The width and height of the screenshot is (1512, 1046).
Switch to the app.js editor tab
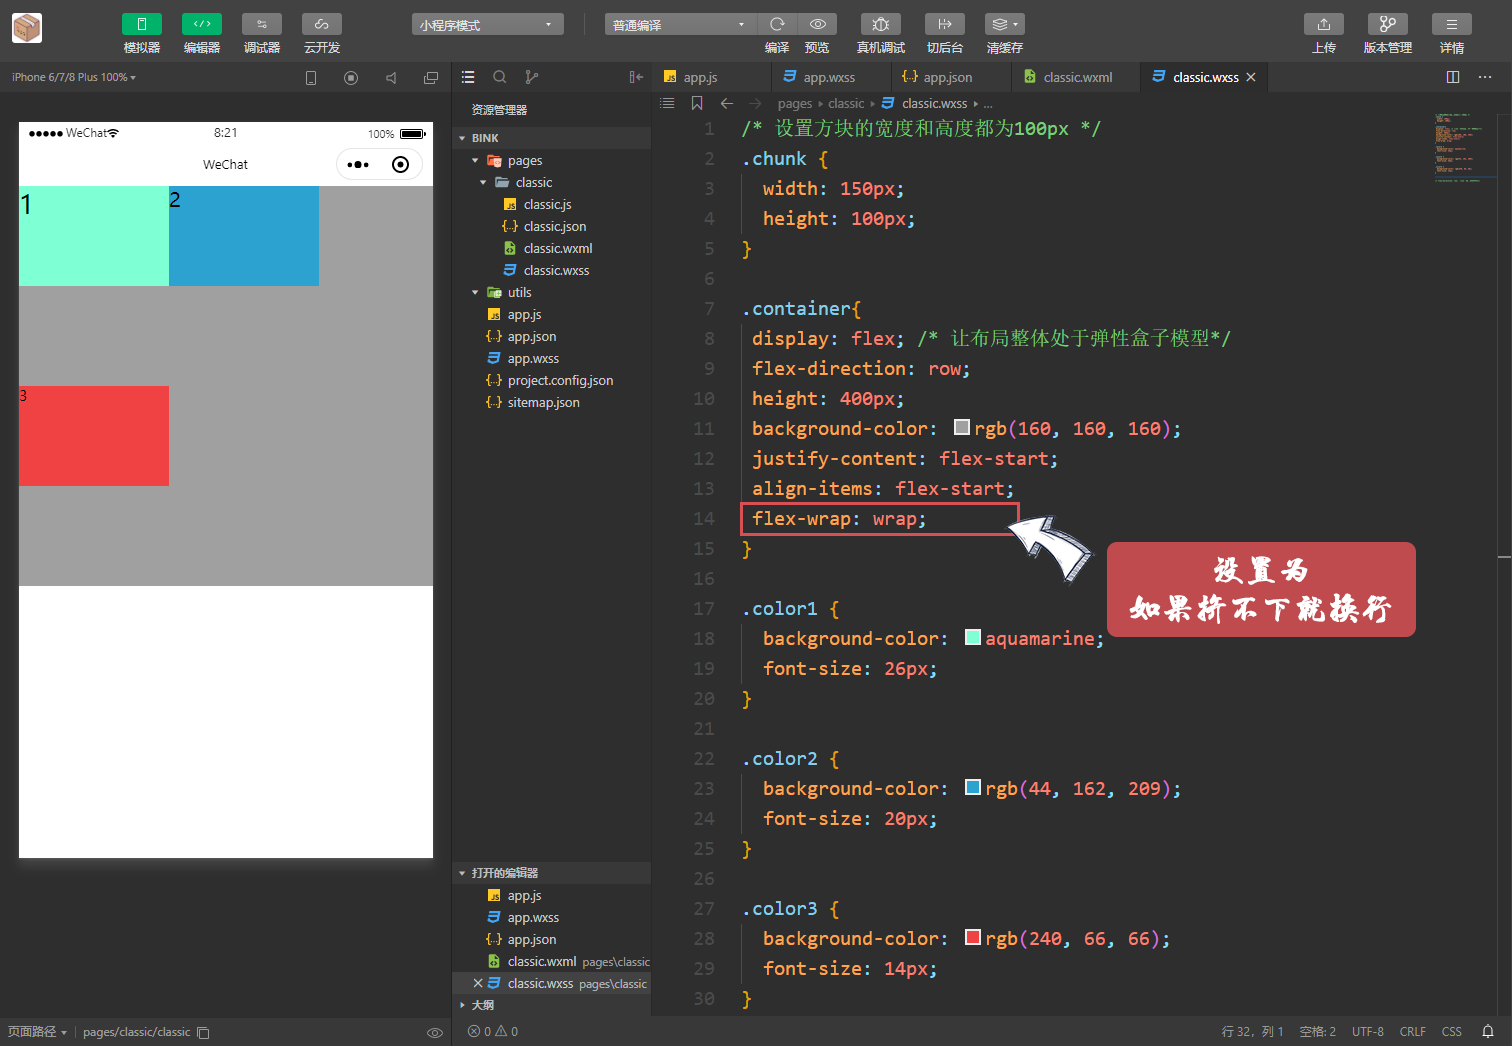click(x=711, y=77)
